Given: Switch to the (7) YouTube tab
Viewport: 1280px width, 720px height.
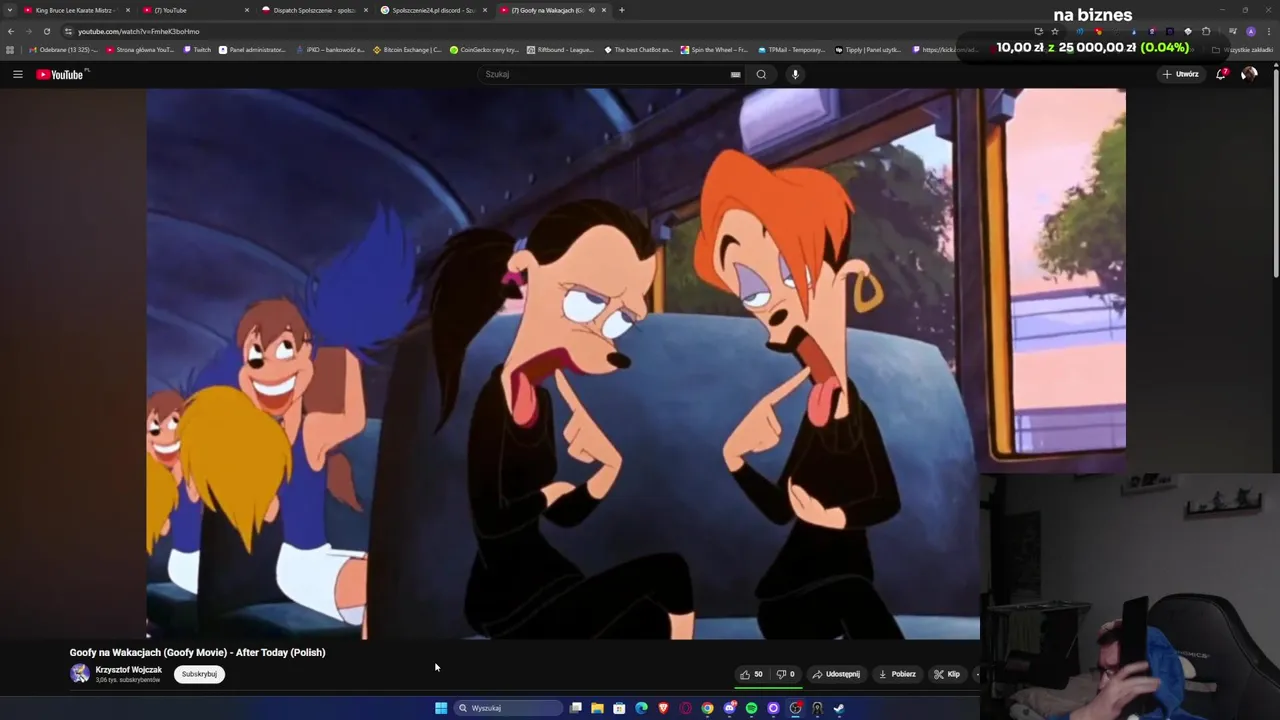Looking at the screenshot, I should click(194, 10).
